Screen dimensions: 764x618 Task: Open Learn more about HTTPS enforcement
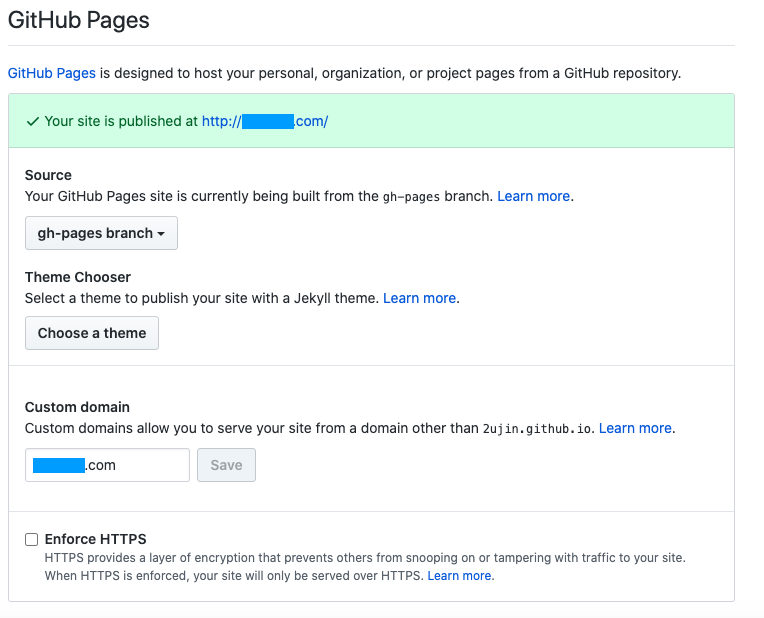click(460, 576)
